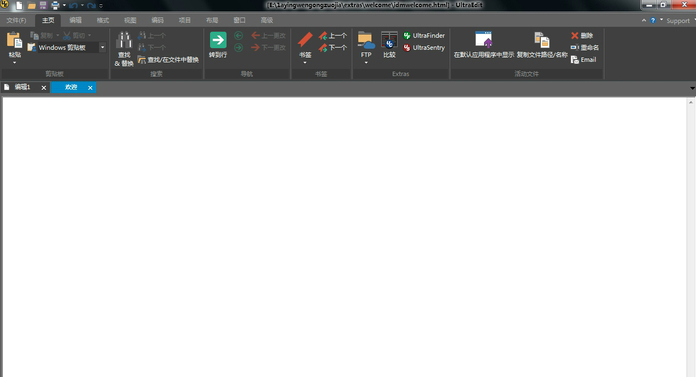696x377 pixels.
Task: Launch the Compare (比较) tool icon
Action: (389, 40)
